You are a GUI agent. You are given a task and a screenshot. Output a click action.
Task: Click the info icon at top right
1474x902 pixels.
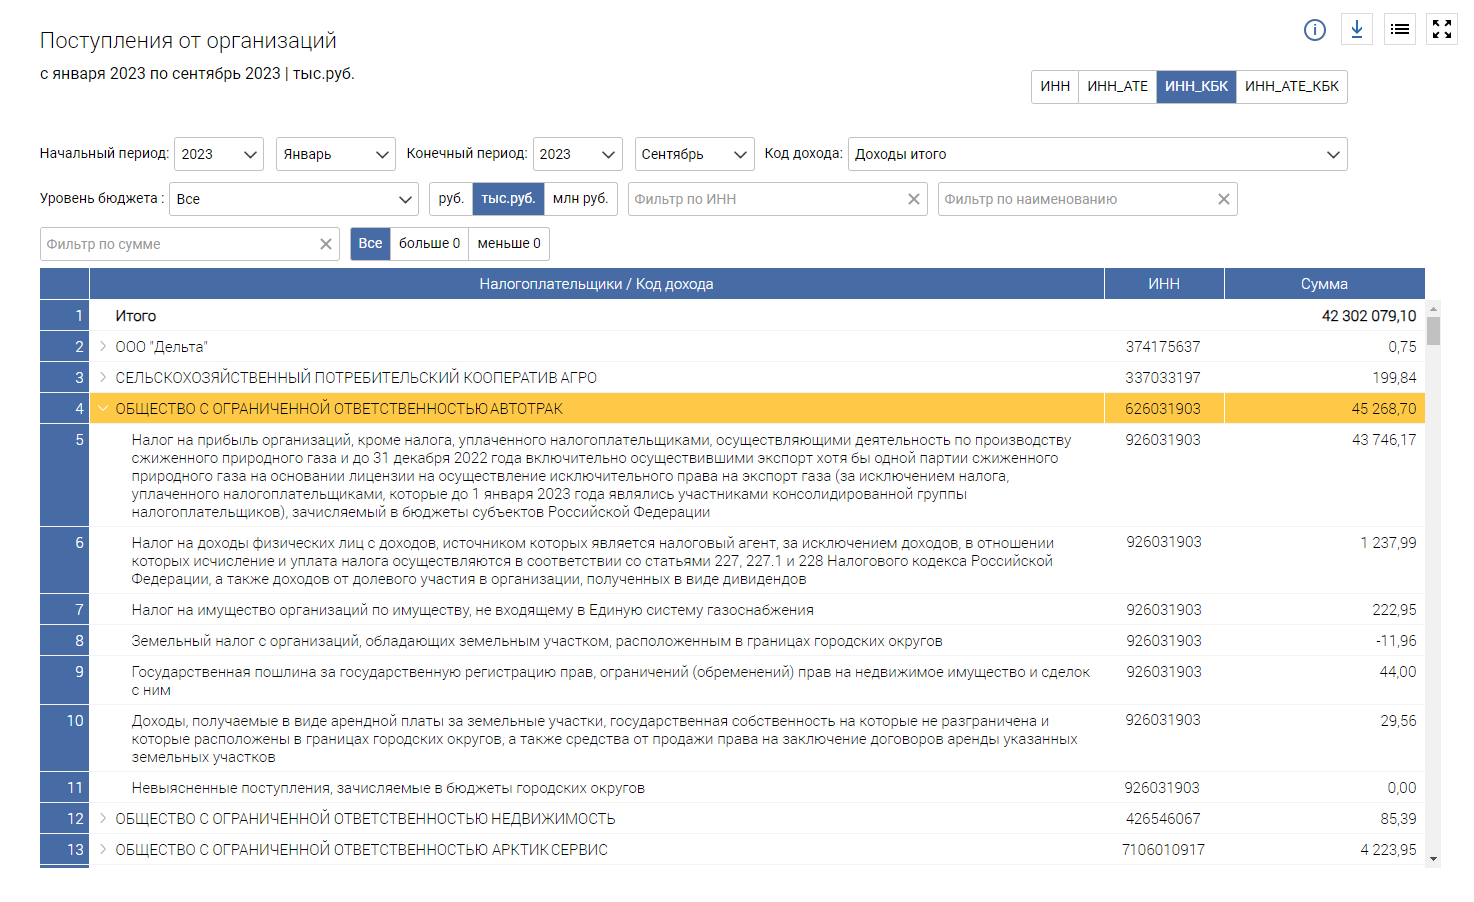coord(1314,30)
